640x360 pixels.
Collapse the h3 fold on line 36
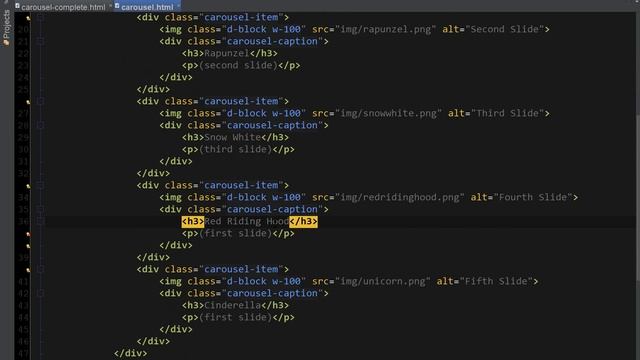[x=40, y=221]
